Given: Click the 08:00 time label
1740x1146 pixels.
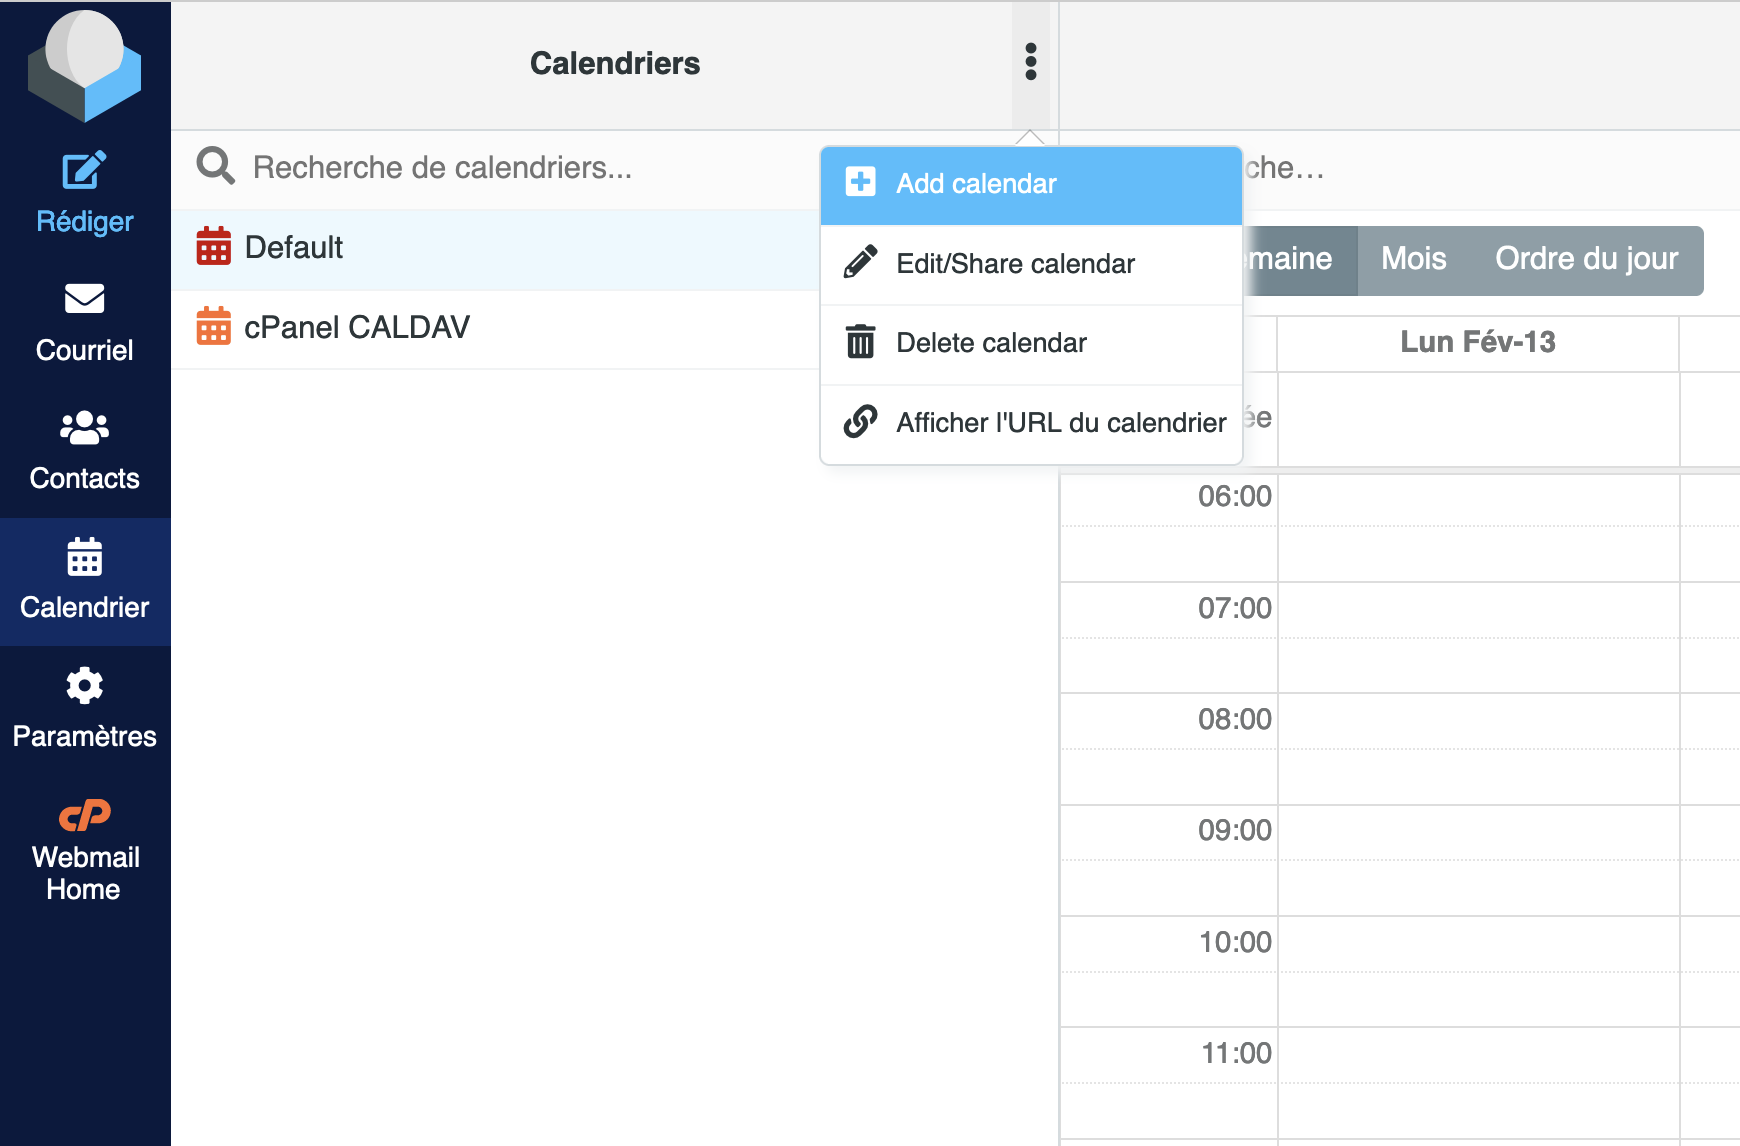Looking at the screenshot, I should click(x=1235, y=719).
